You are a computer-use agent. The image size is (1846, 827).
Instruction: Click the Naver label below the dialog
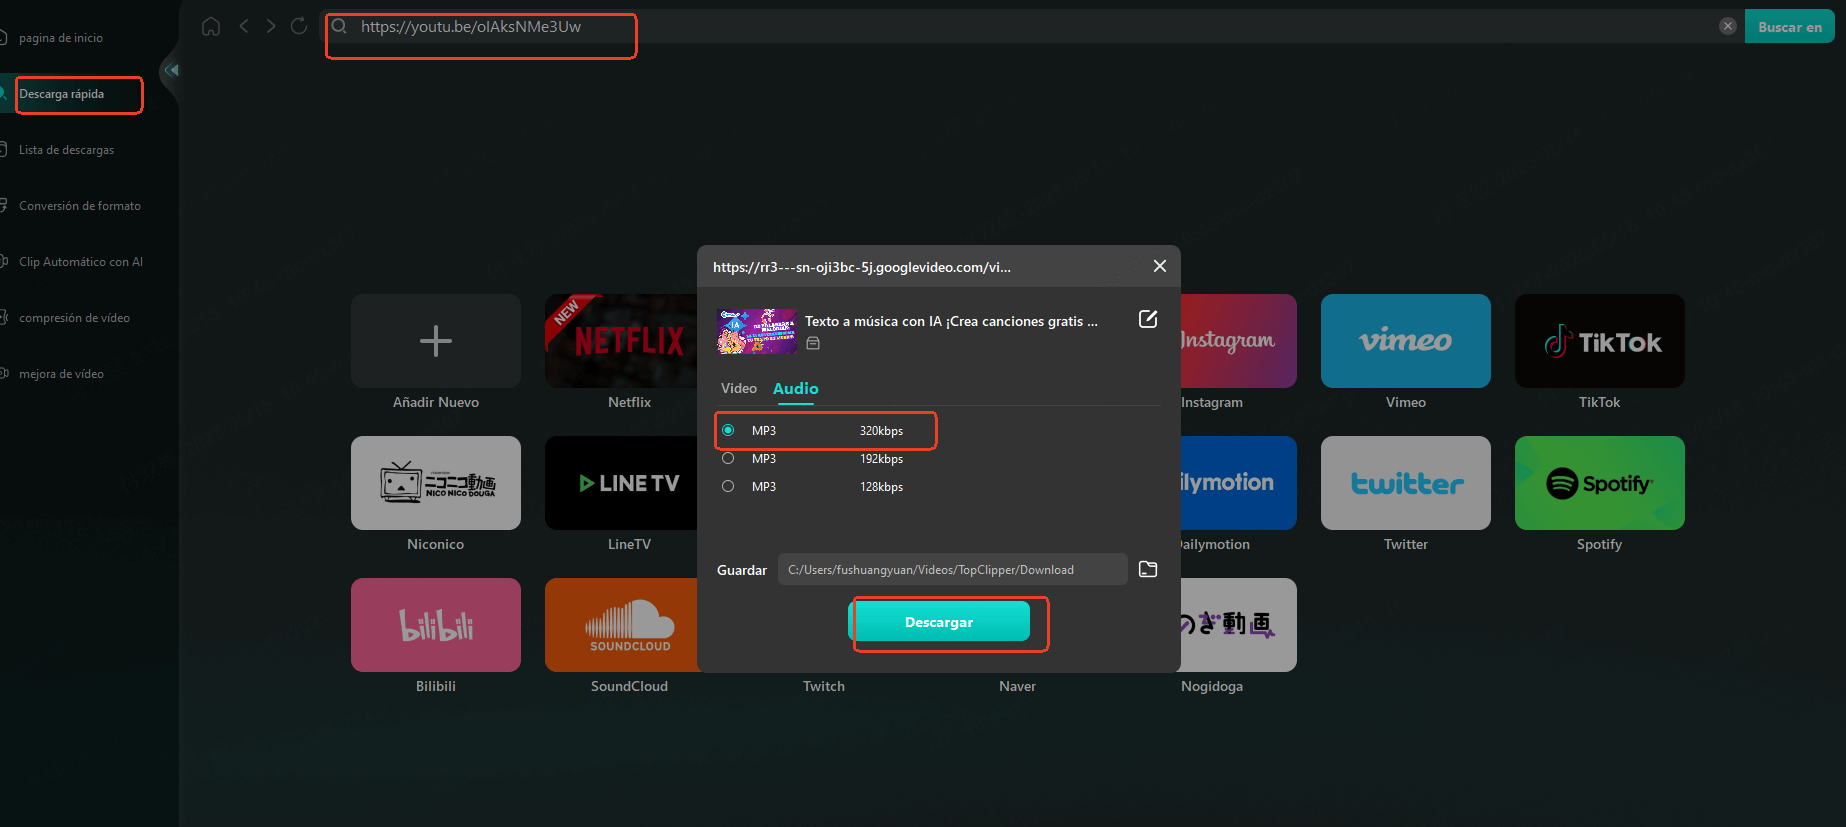click(x=1017, y=686)
